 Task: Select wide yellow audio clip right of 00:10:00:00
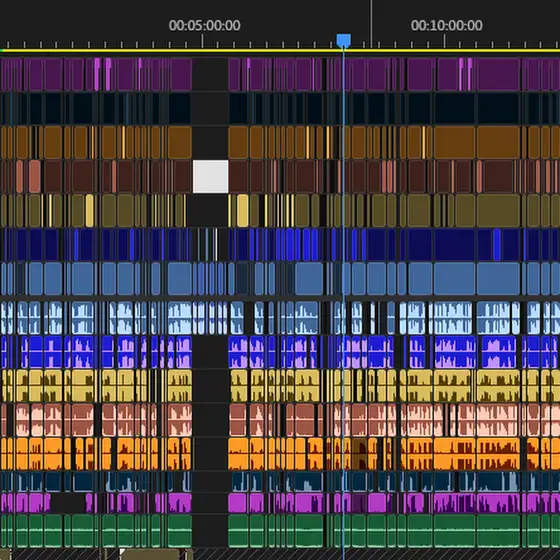[x=454, y=385]
